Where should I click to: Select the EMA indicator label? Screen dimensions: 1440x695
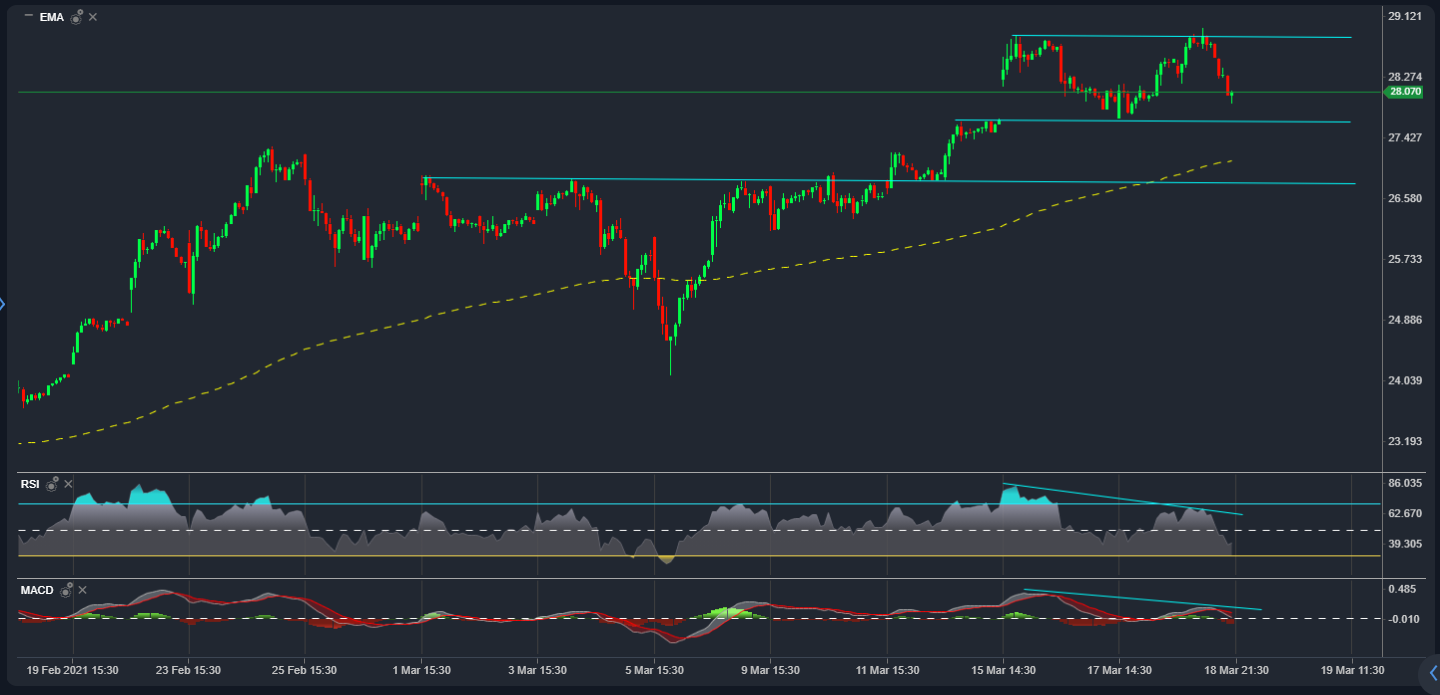pyautogui.click(x=51, y=17)
